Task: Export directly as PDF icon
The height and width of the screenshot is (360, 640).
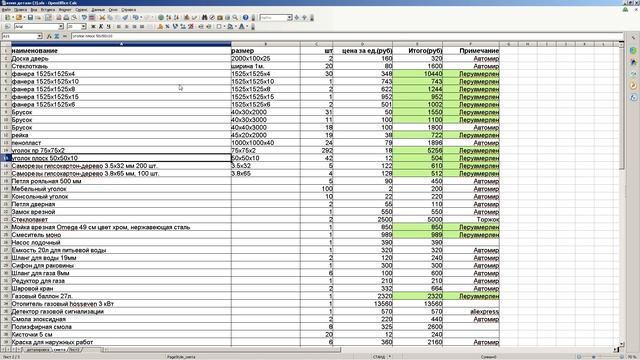Action: (58, 18)
